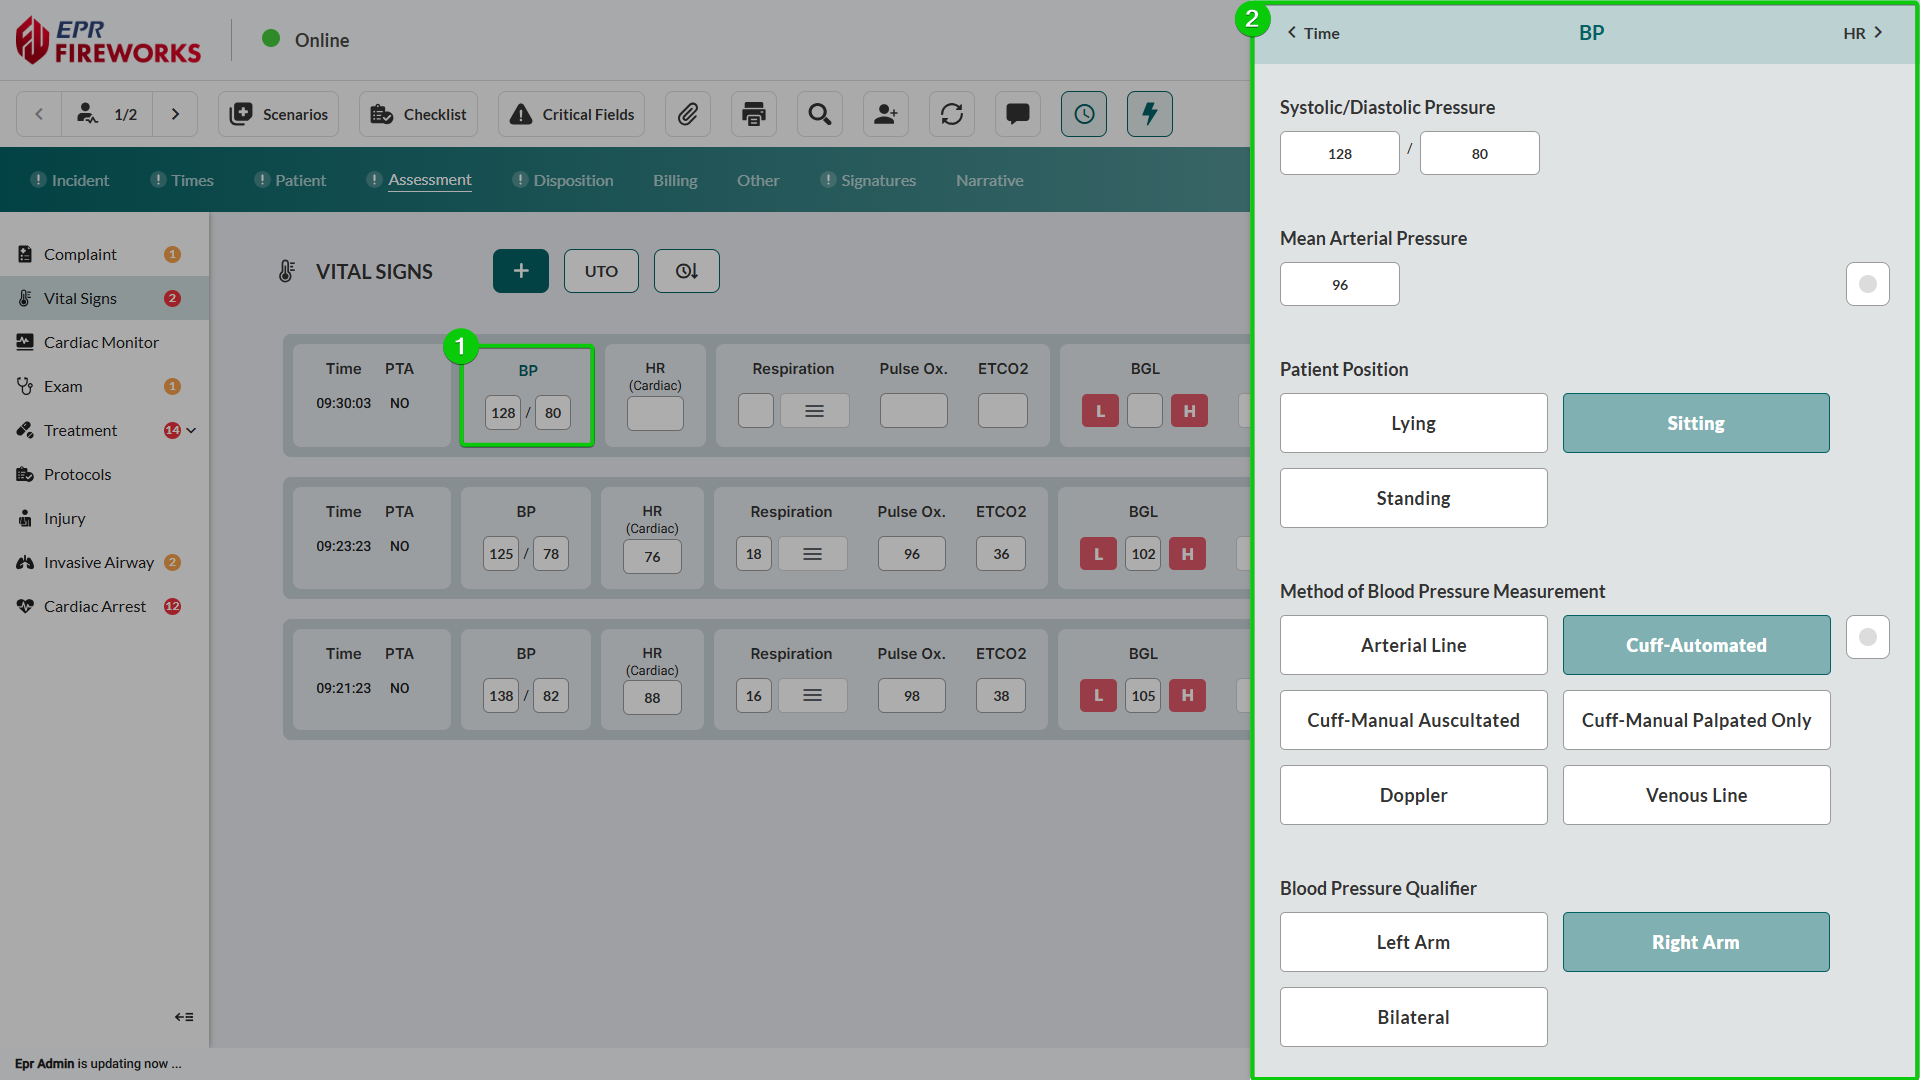This screenshot has width=1920, height=1080.
Task: Click the add user icon
Action: (886, 114)
